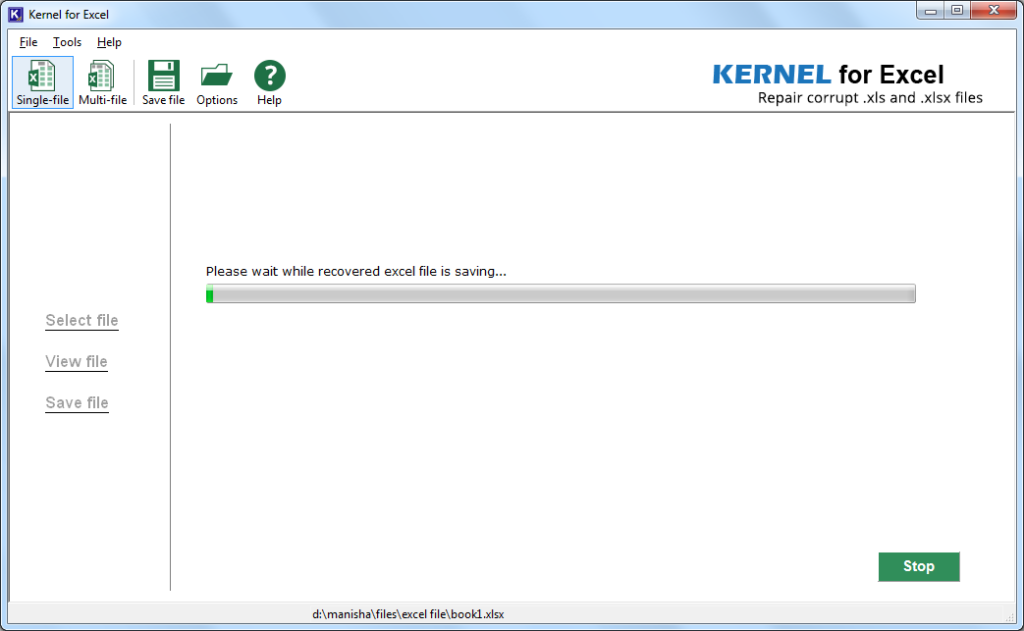Click the saving status message text
The height and width of the screenshot is (631, 1024).
click(355, 271)
